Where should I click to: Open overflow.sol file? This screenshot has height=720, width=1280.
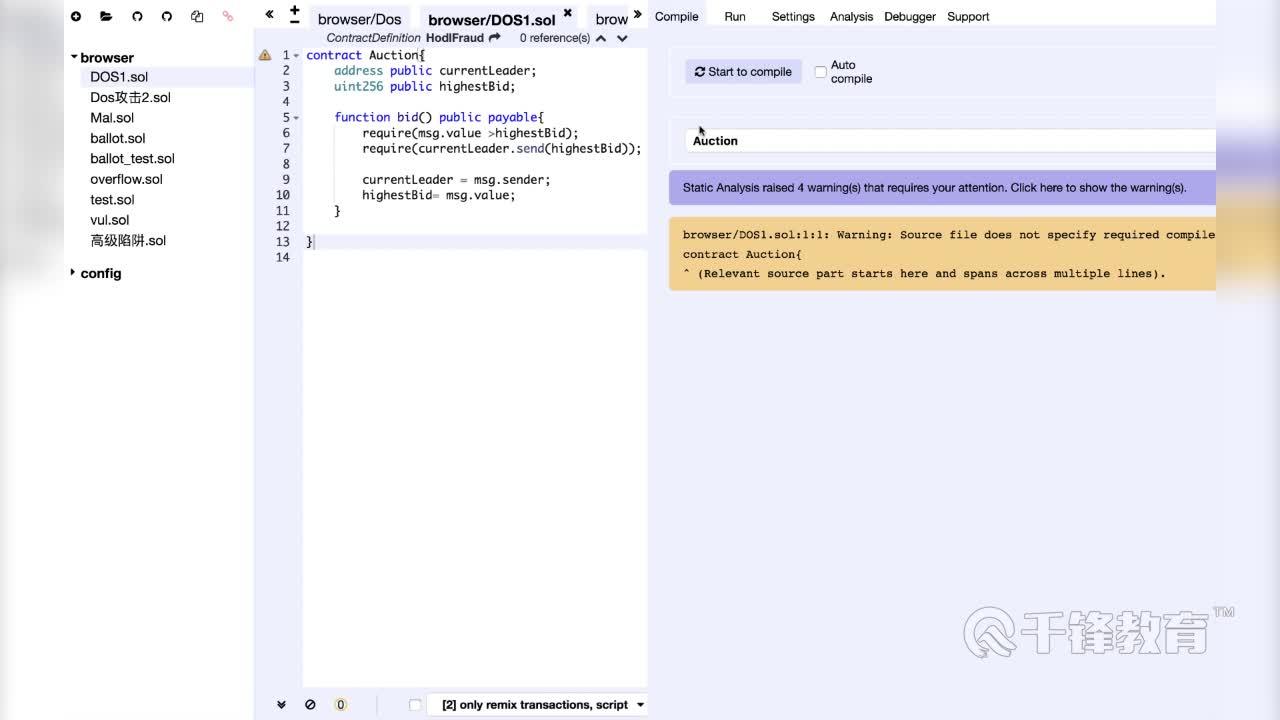tap(126, 179)
